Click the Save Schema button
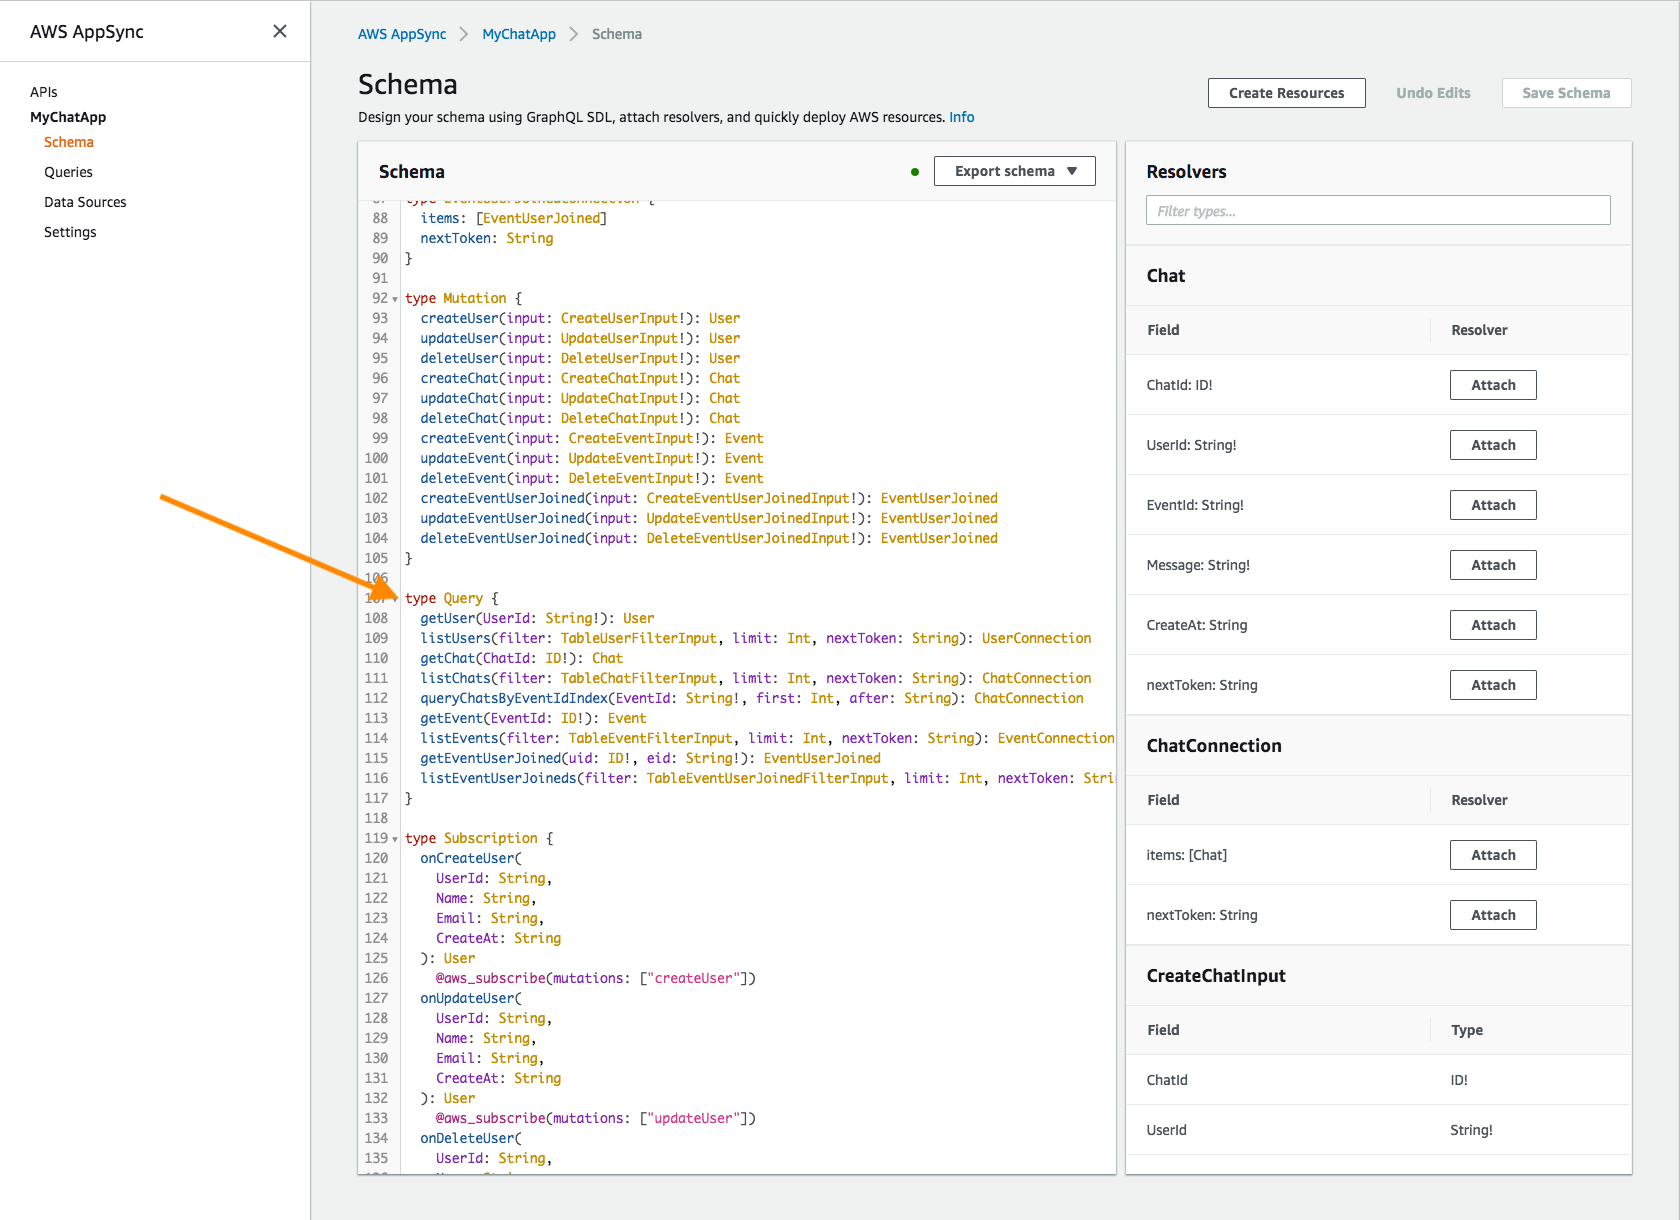 [x=1566, y=93]
